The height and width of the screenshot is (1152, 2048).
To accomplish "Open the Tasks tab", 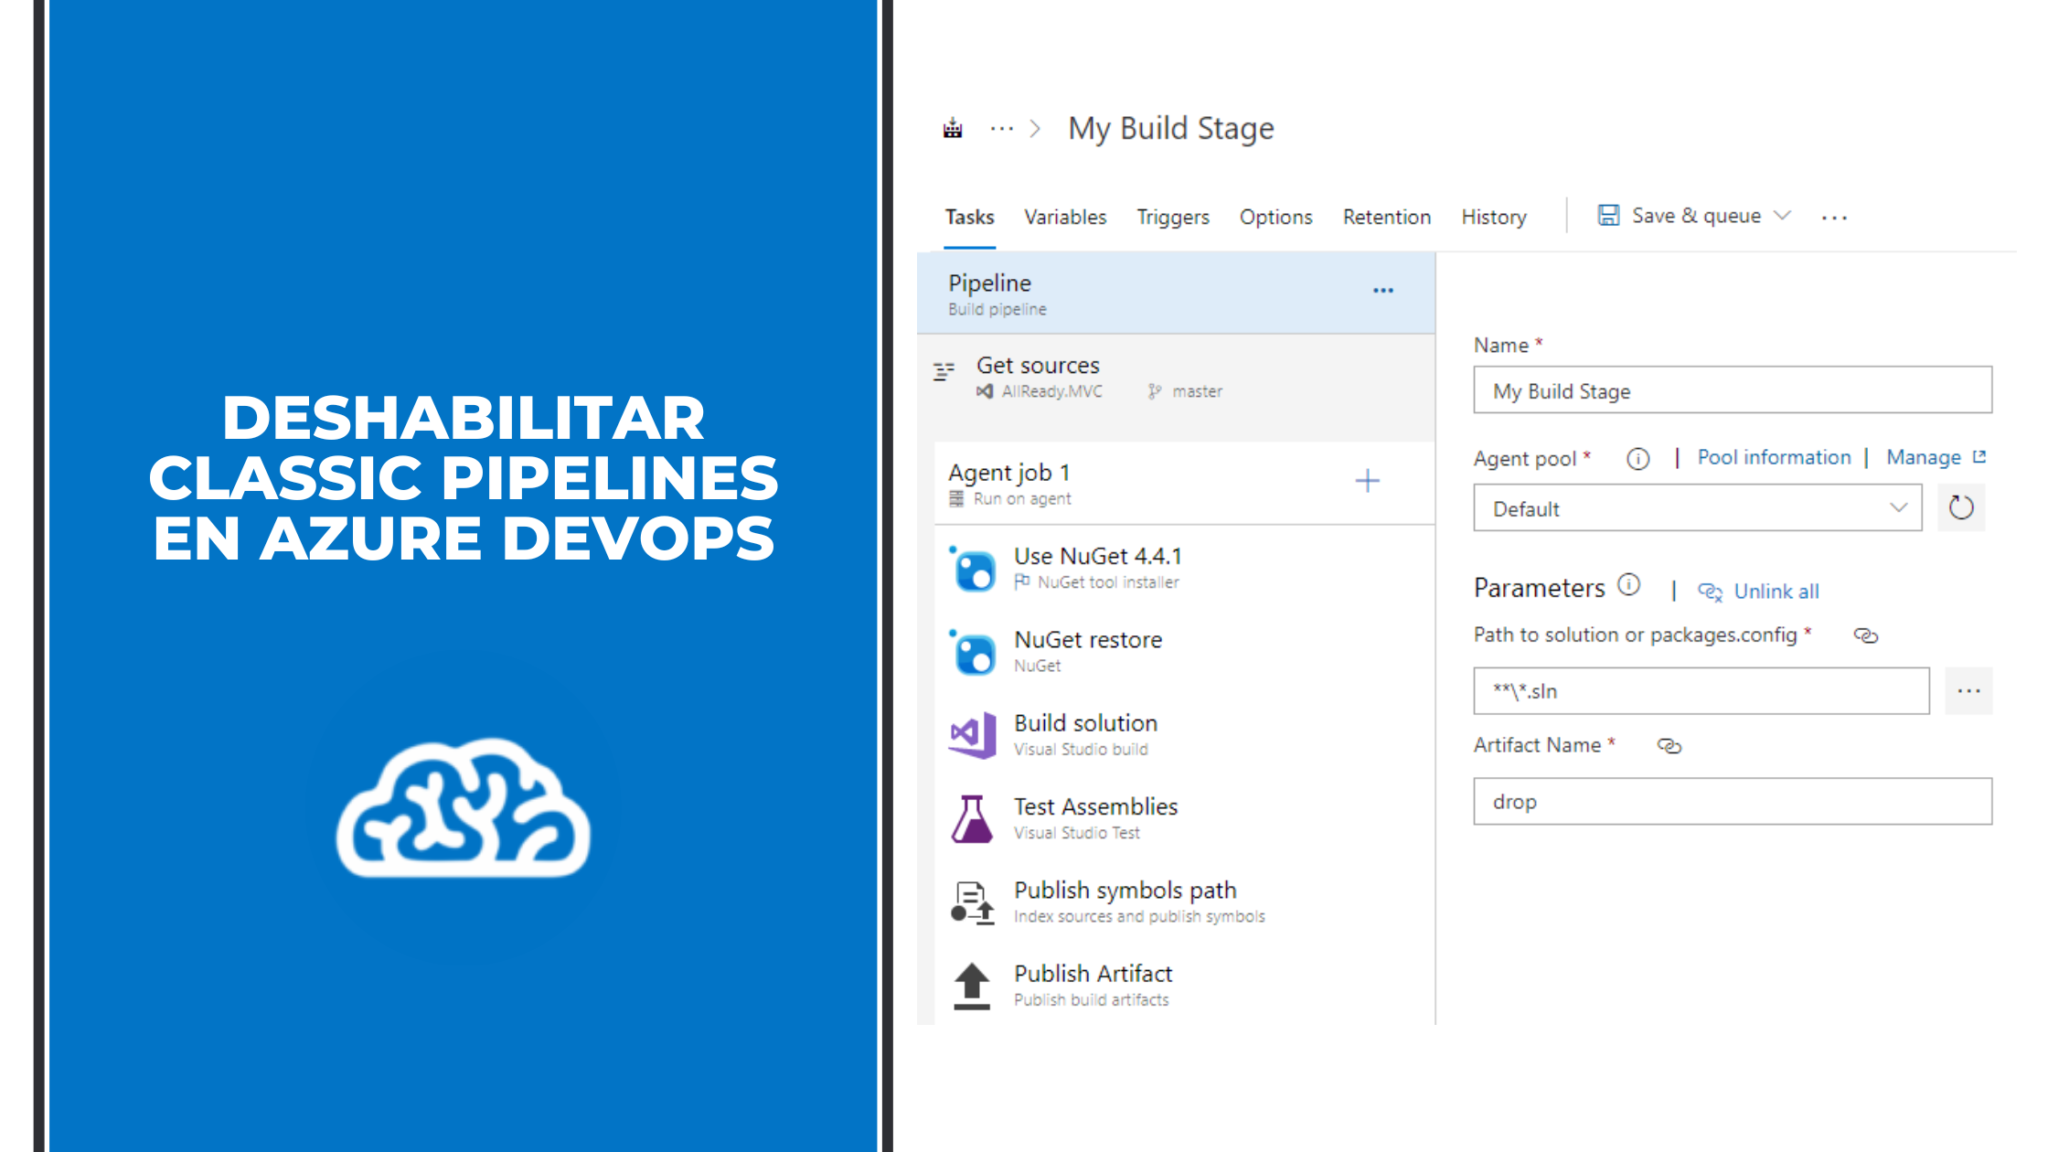I will click(969, 217).
